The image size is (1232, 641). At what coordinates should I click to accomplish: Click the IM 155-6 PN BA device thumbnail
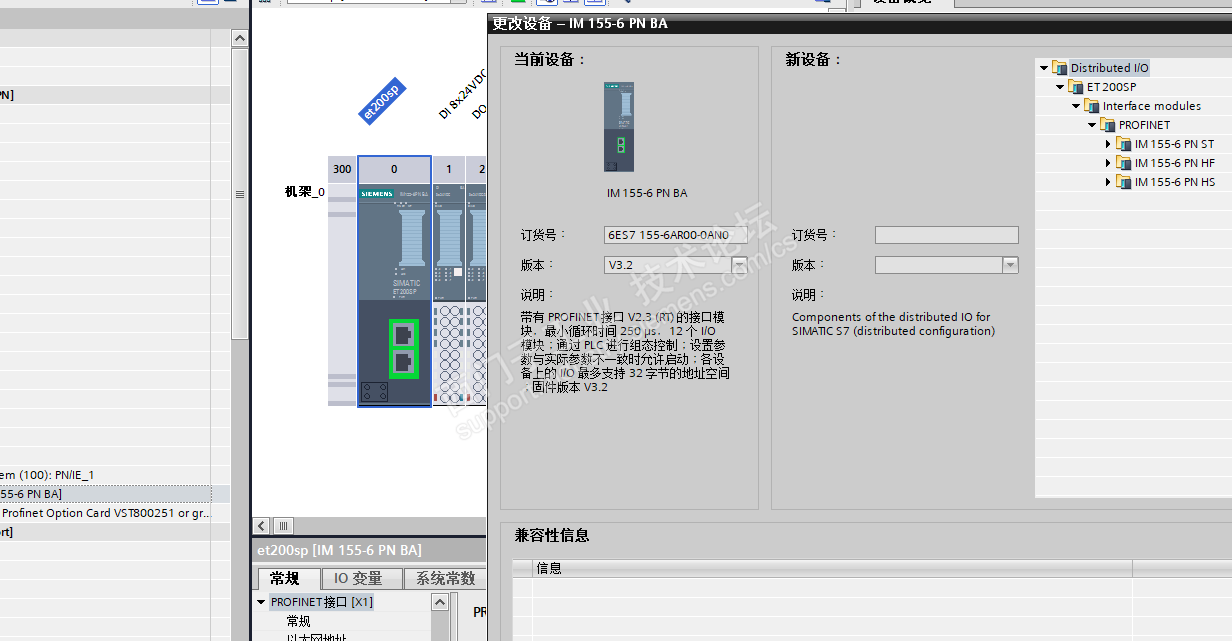click(619, 127)
